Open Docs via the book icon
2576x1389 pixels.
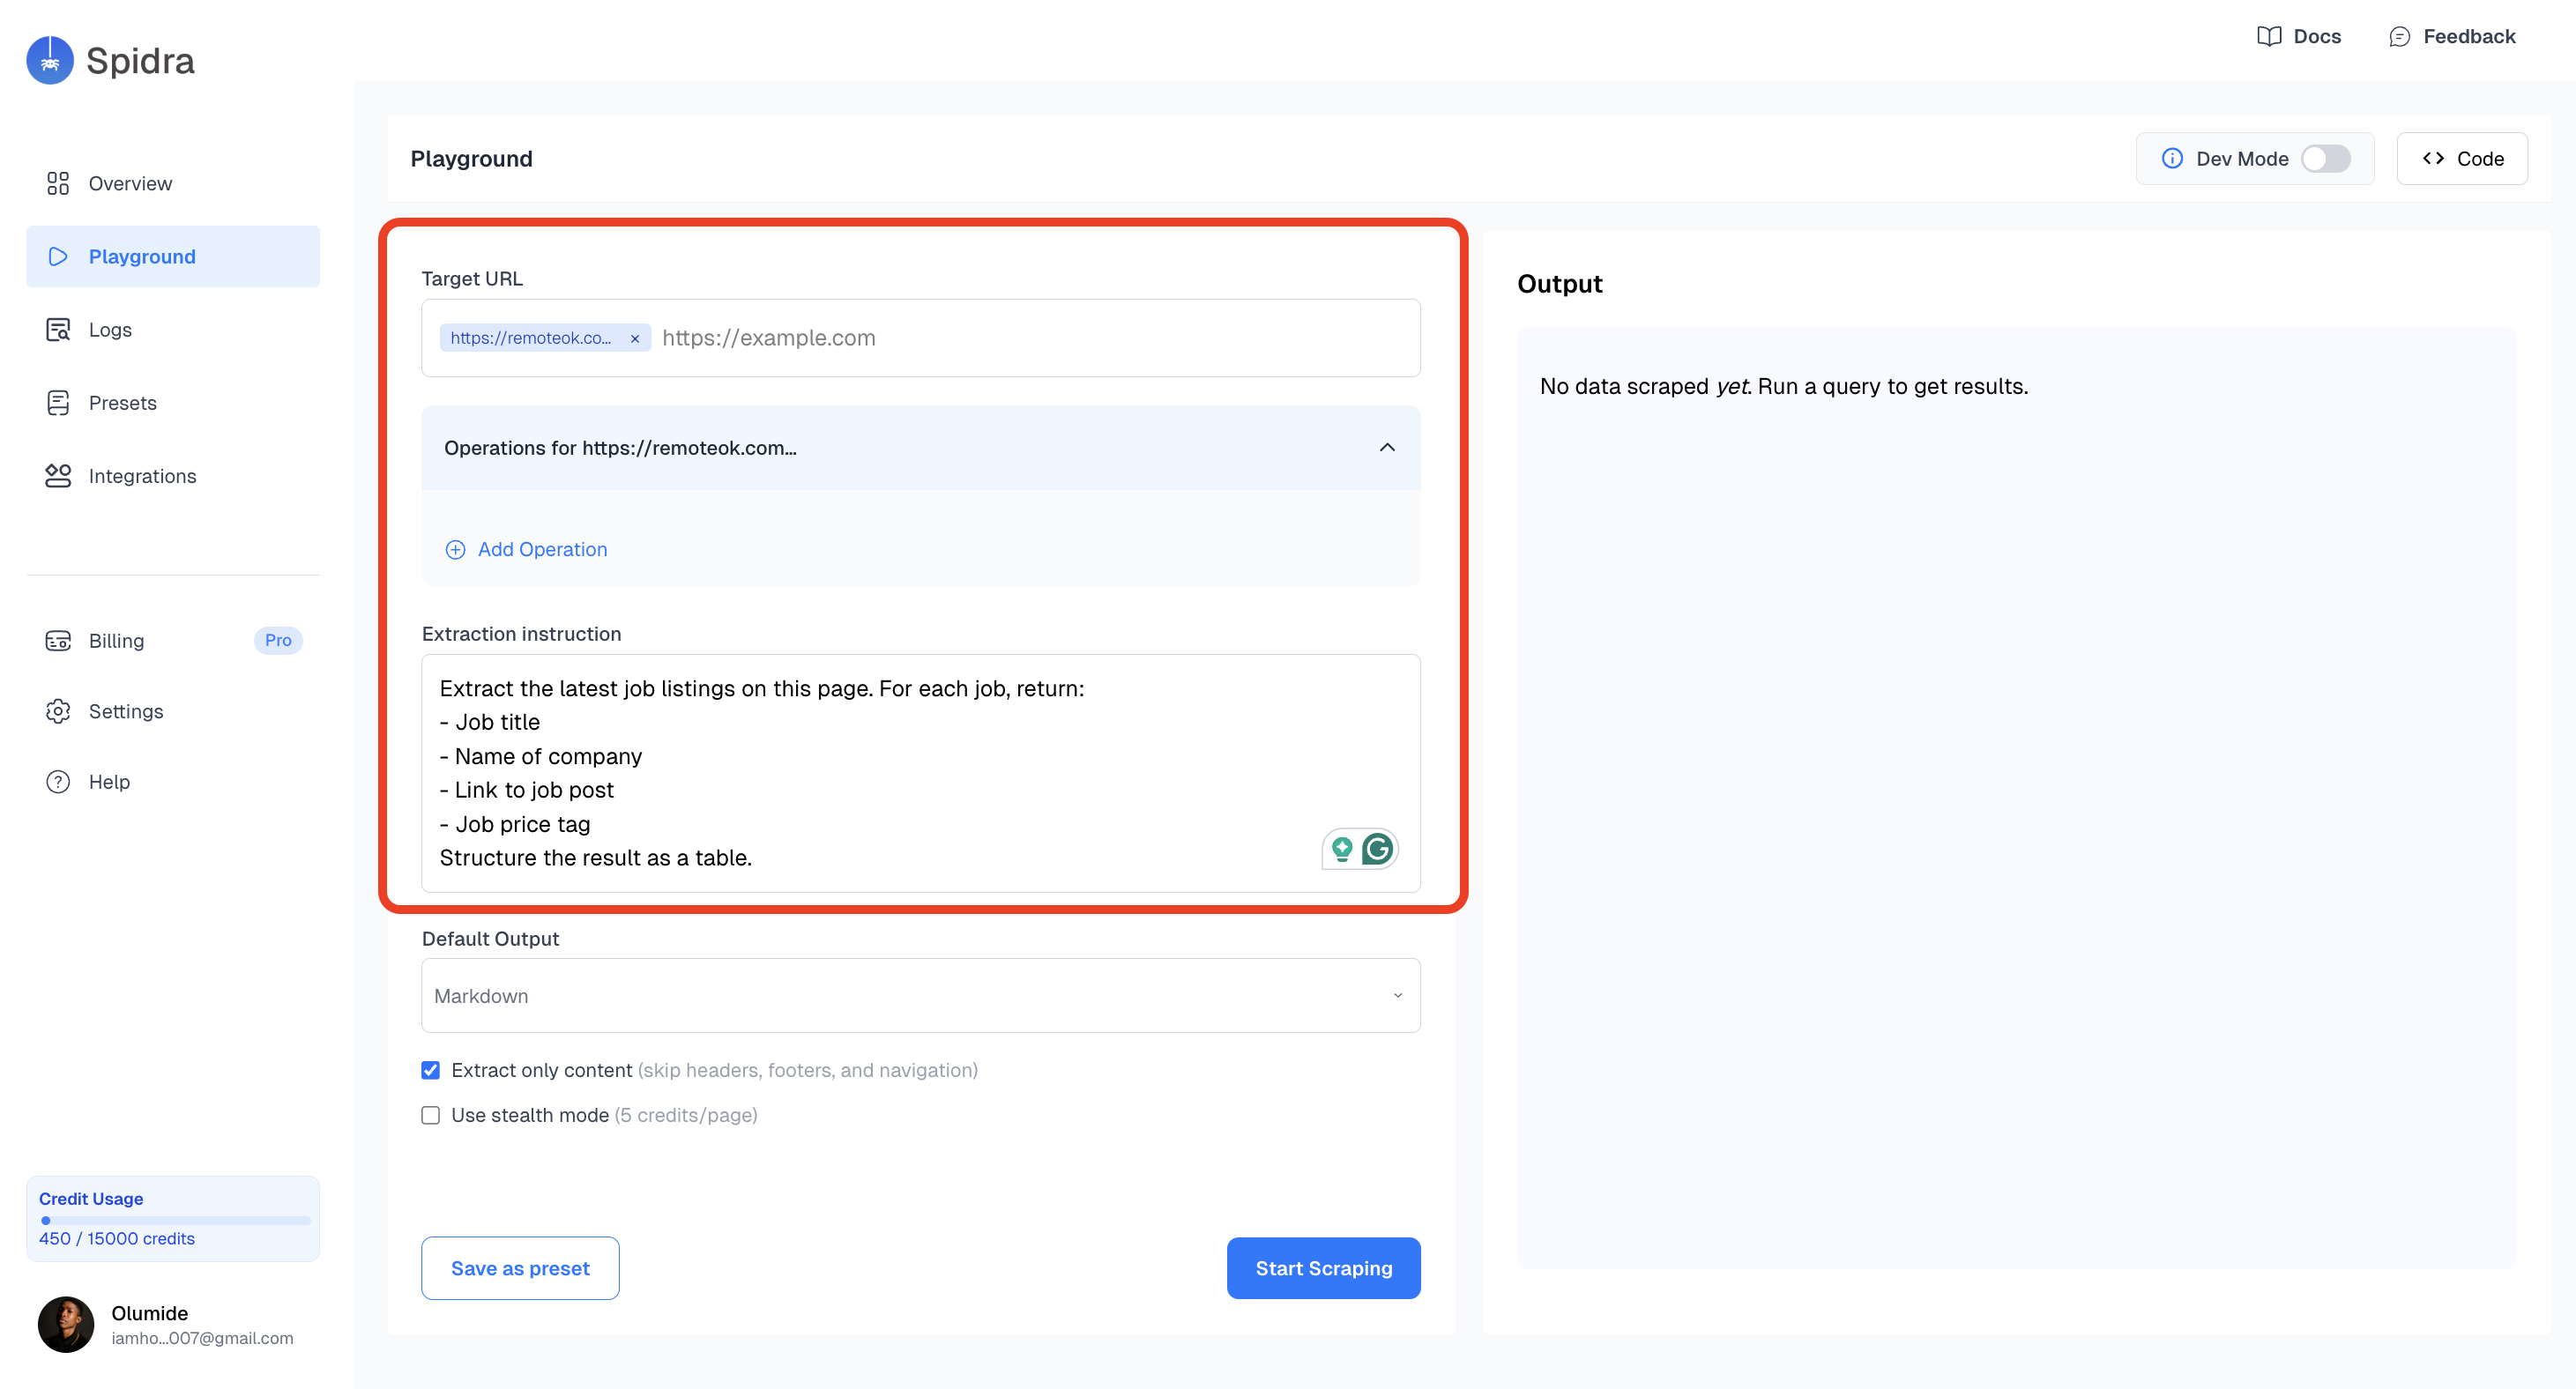click(2268, 36)
